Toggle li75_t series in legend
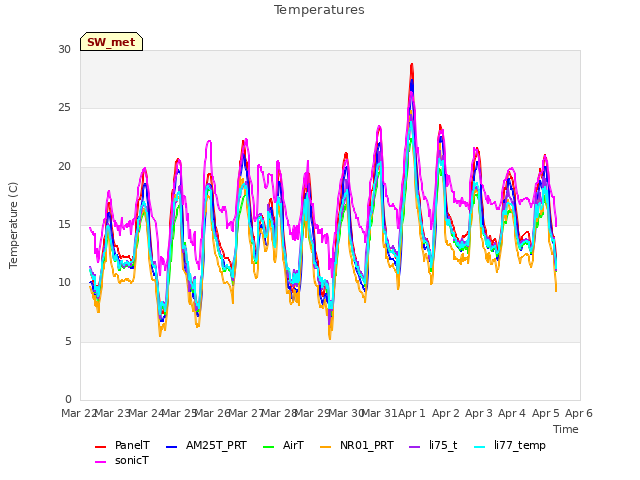Viewport: 640px width, 480px height. point(433,445)
